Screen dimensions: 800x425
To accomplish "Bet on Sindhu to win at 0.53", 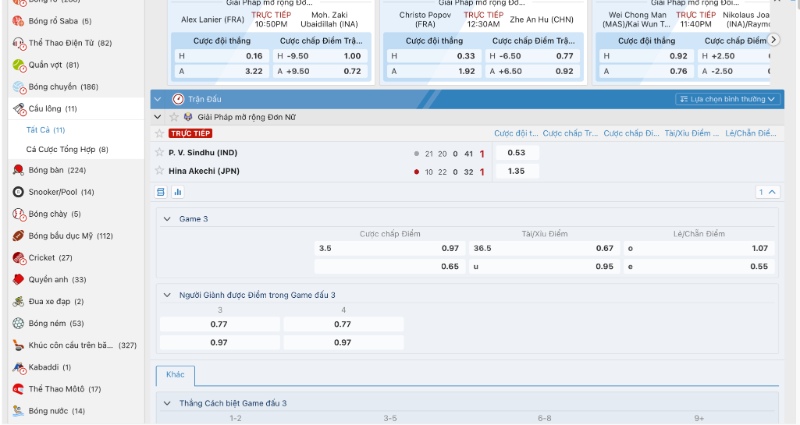I will point(516,153).
